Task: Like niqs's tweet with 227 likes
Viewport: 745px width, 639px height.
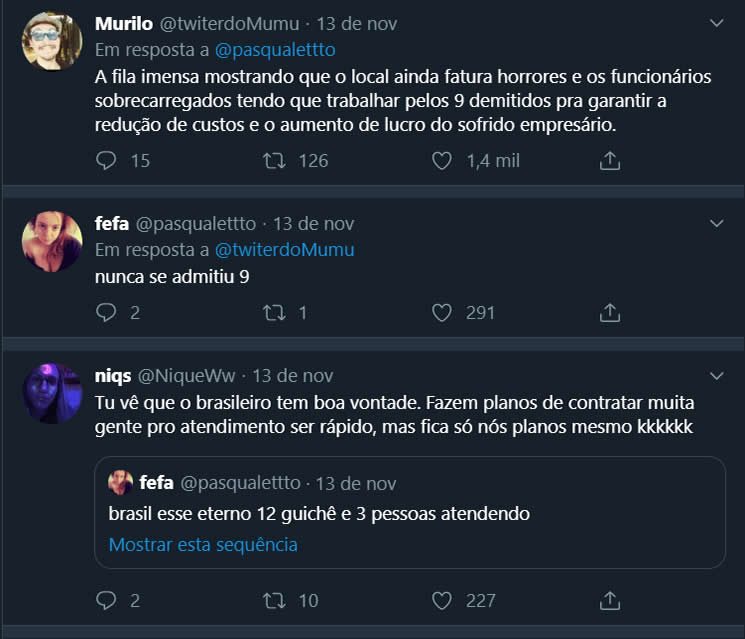Action: pyautogui.click(x=443, y=600)
